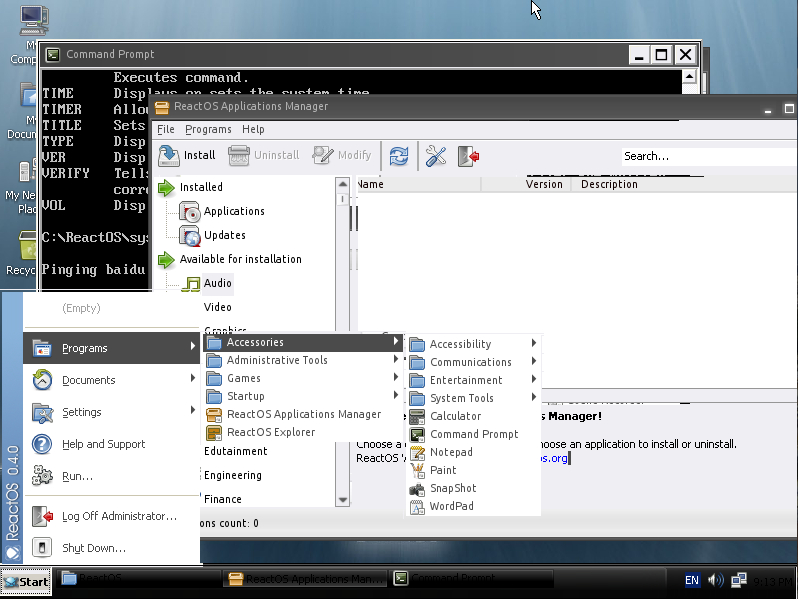
Task: Click Shut Down in the Start menu
Action: [x=94, y=548]
